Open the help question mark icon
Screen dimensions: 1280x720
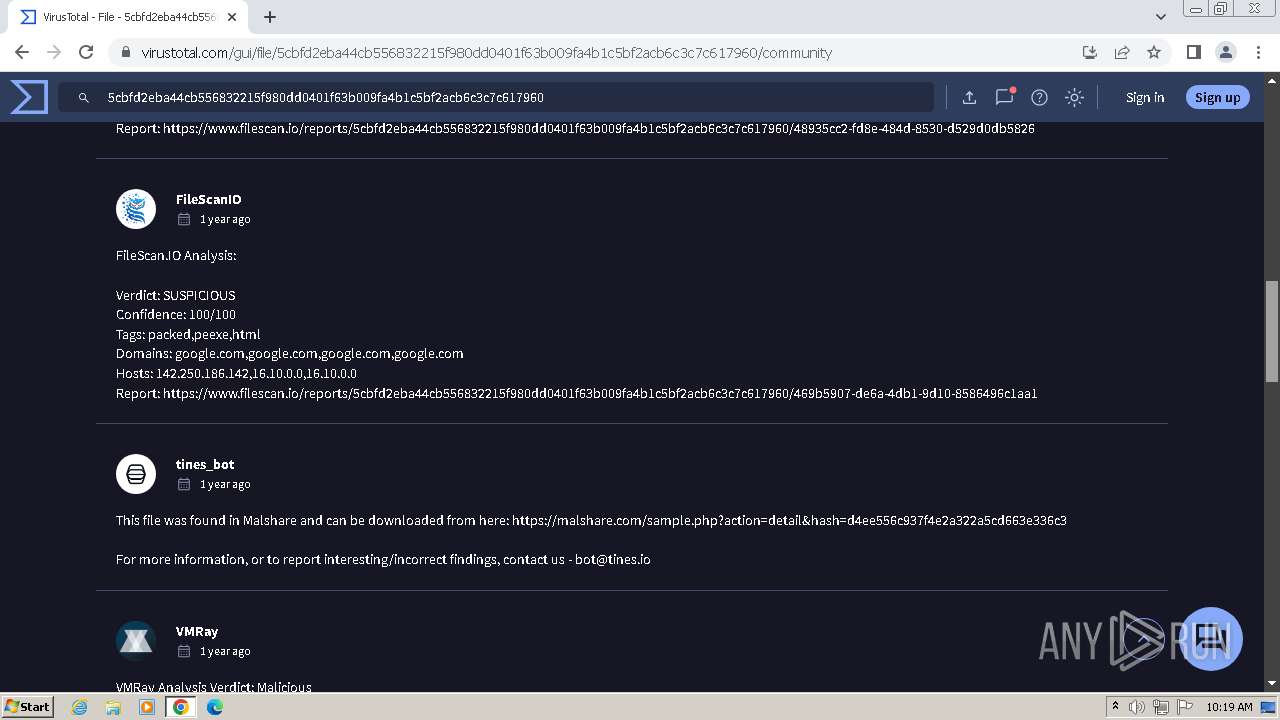(x=1039, y=97)
